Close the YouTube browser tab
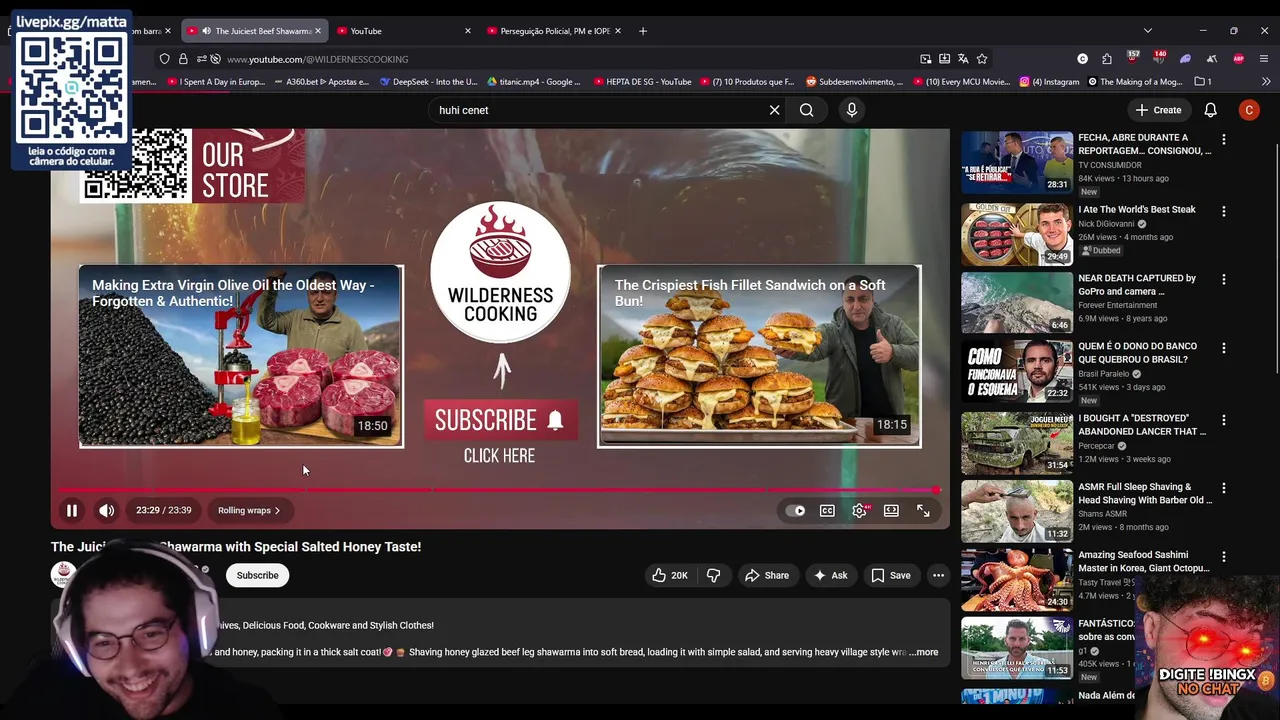Image resolution: width=1280 pixels, height=720 pixels. click(467, 31)
